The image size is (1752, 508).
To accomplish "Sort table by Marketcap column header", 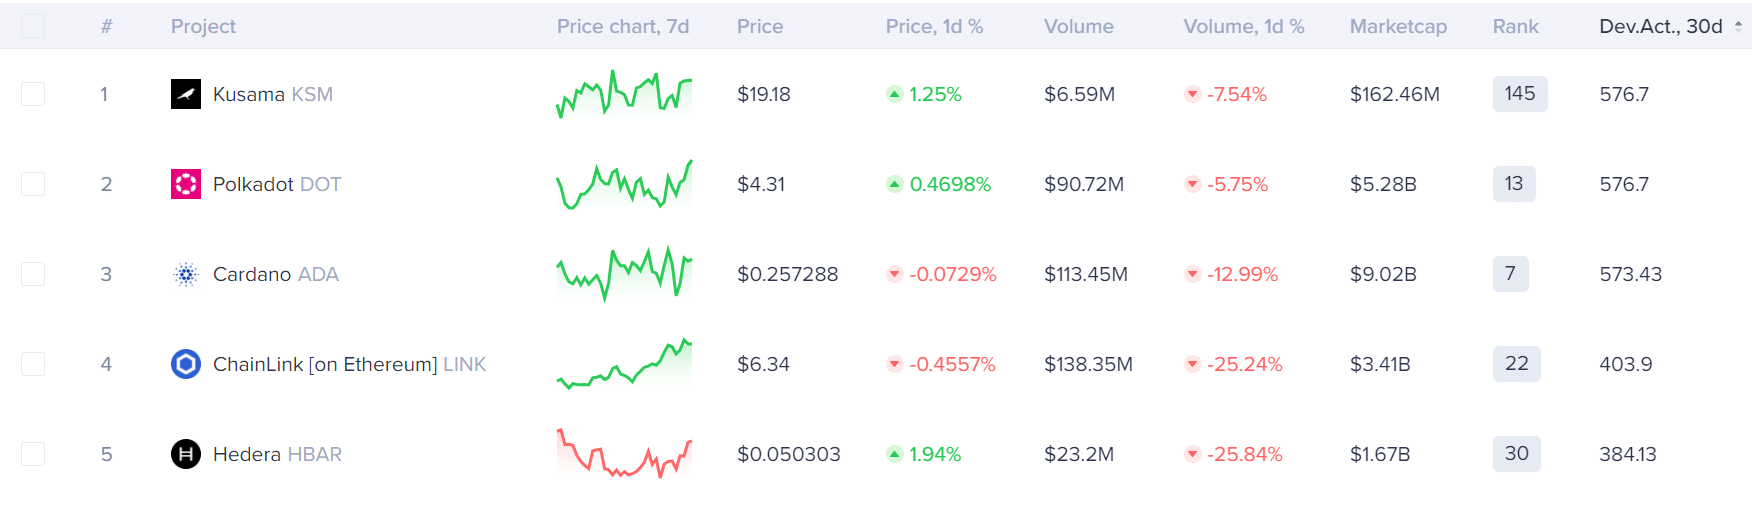I will click(1398, 27).
